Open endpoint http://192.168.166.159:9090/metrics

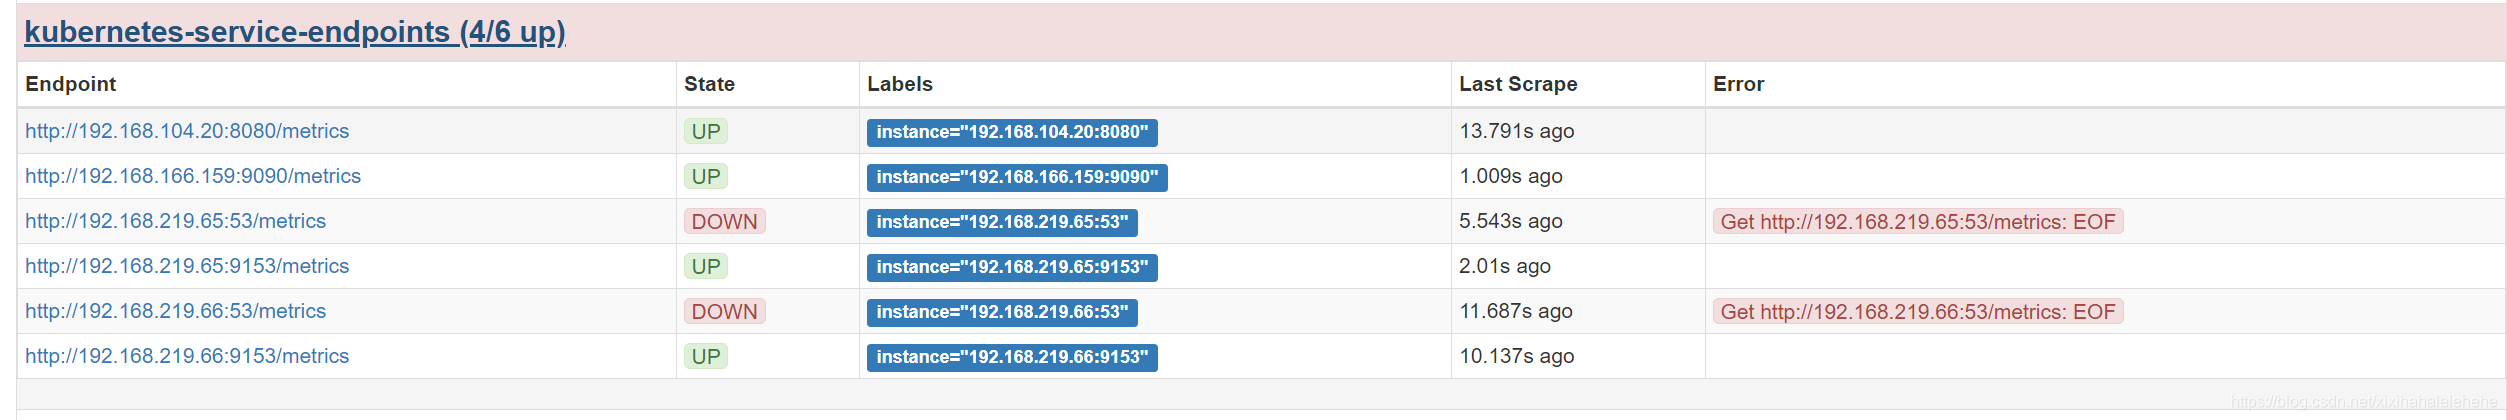click(x=193, y=176)
